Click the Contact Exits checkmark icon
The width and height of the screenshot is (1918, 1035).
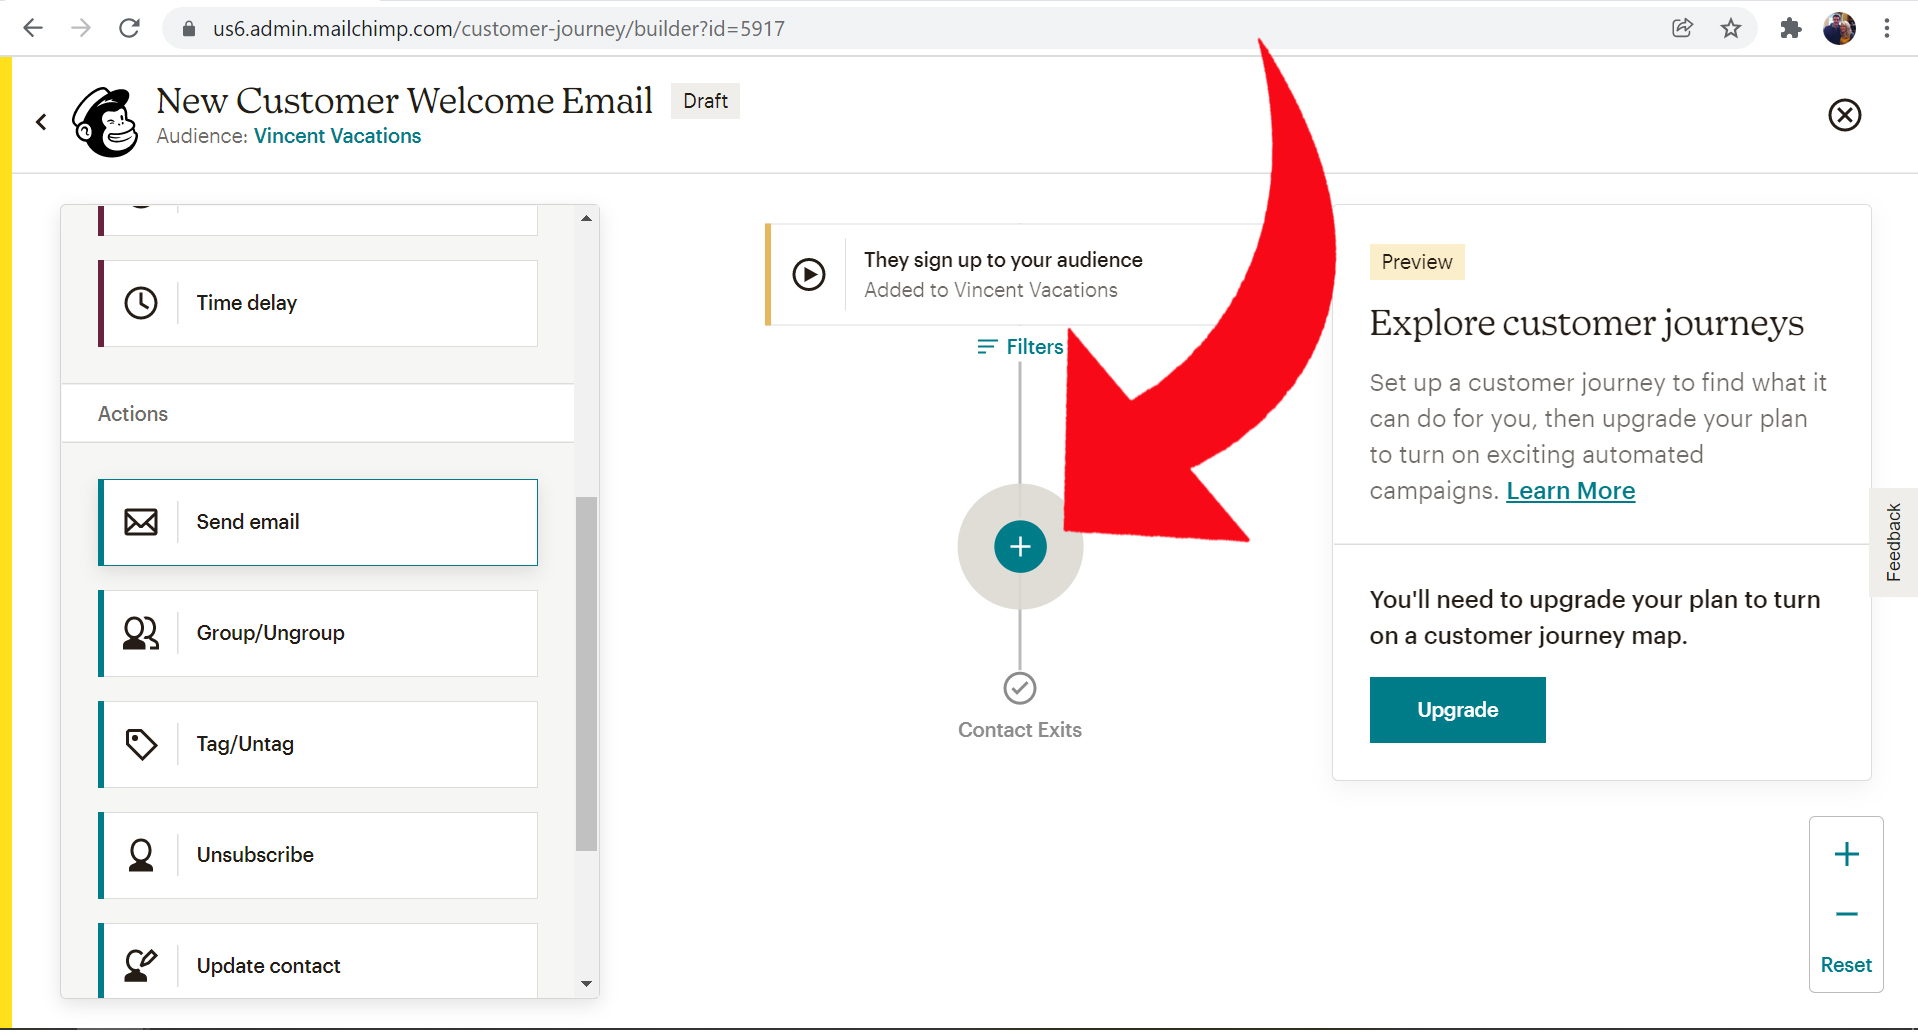coord(1020,688)
